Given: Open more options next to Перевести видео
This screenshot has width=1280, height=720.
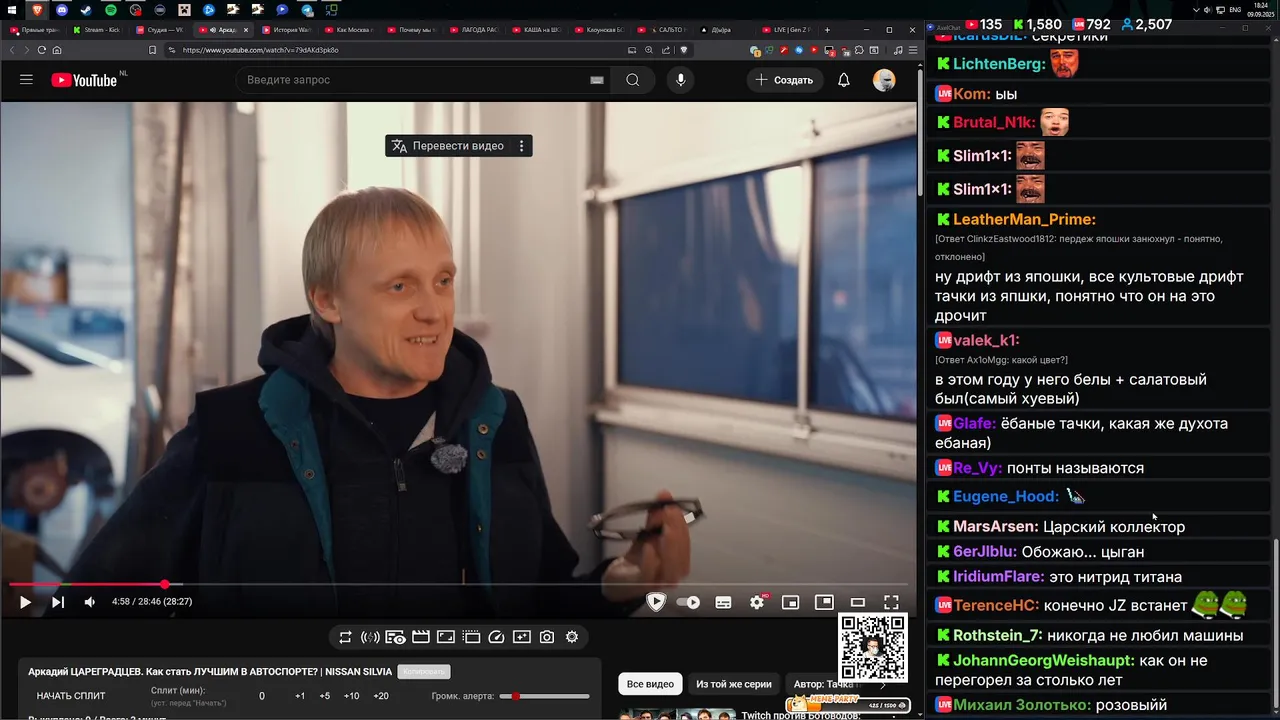Looking at the screenshot, I should coord(521,146).
